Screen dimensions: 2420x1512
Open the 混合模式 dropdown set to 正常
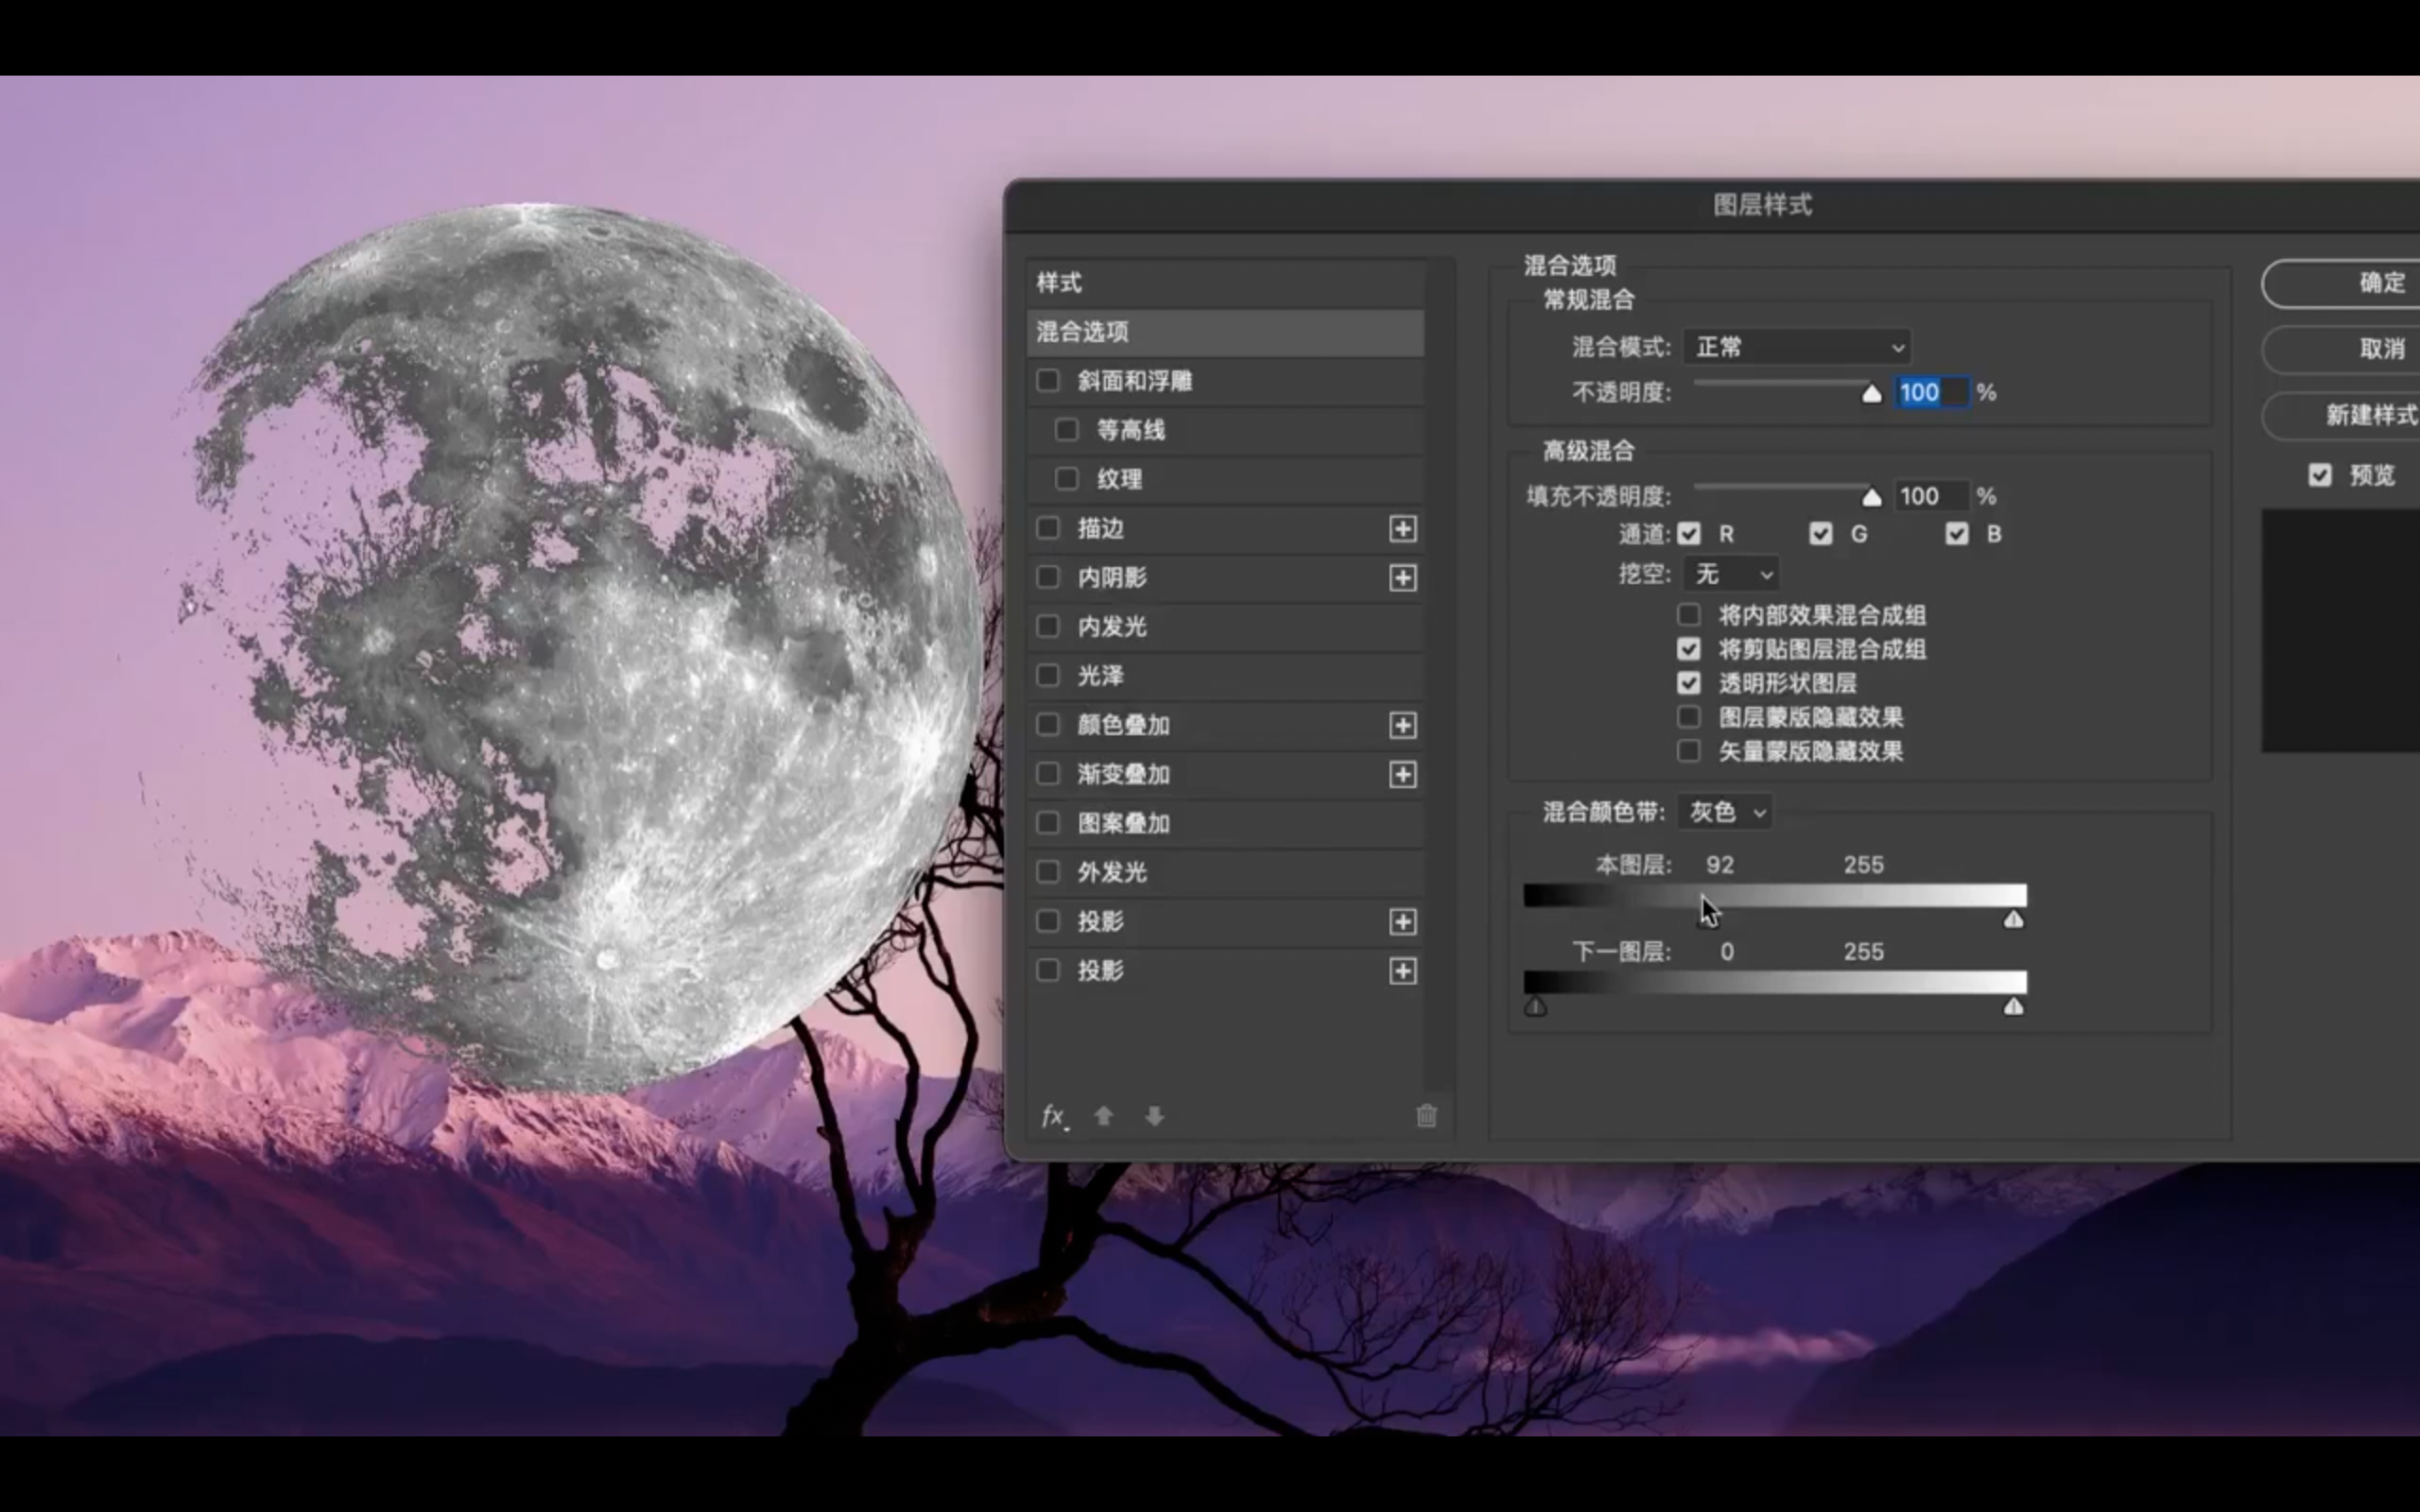coord(1797,347)
